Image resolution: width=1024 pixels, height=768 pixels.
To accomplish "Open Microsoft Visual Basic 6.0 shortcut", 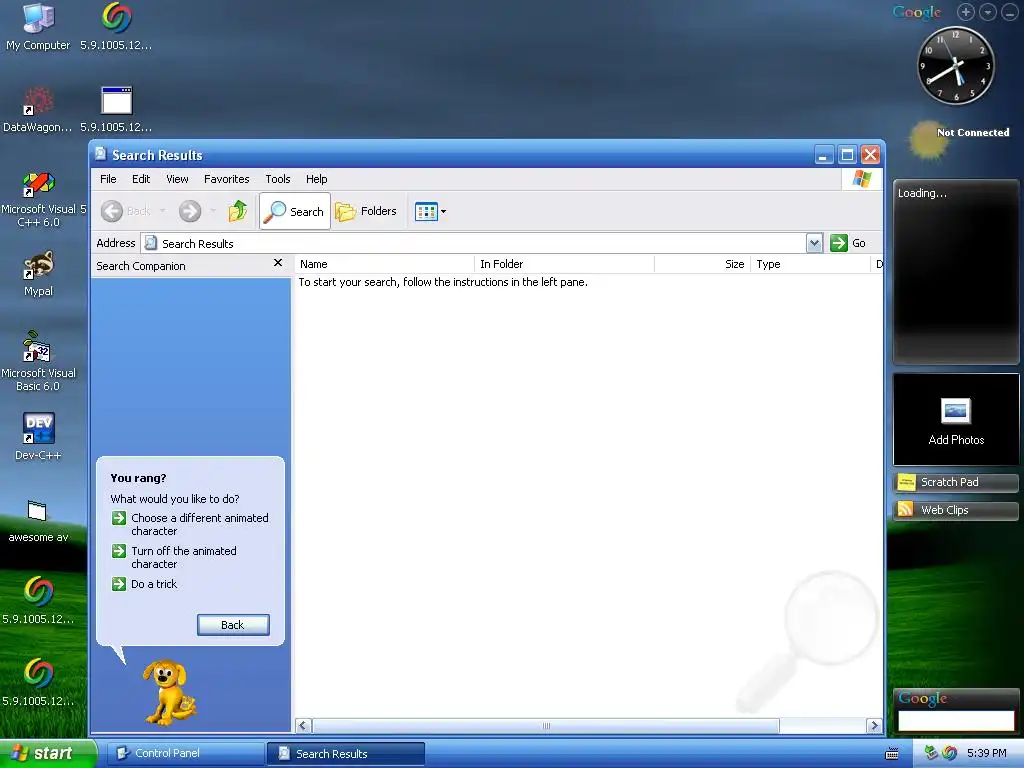I will [x=38, y=361].
